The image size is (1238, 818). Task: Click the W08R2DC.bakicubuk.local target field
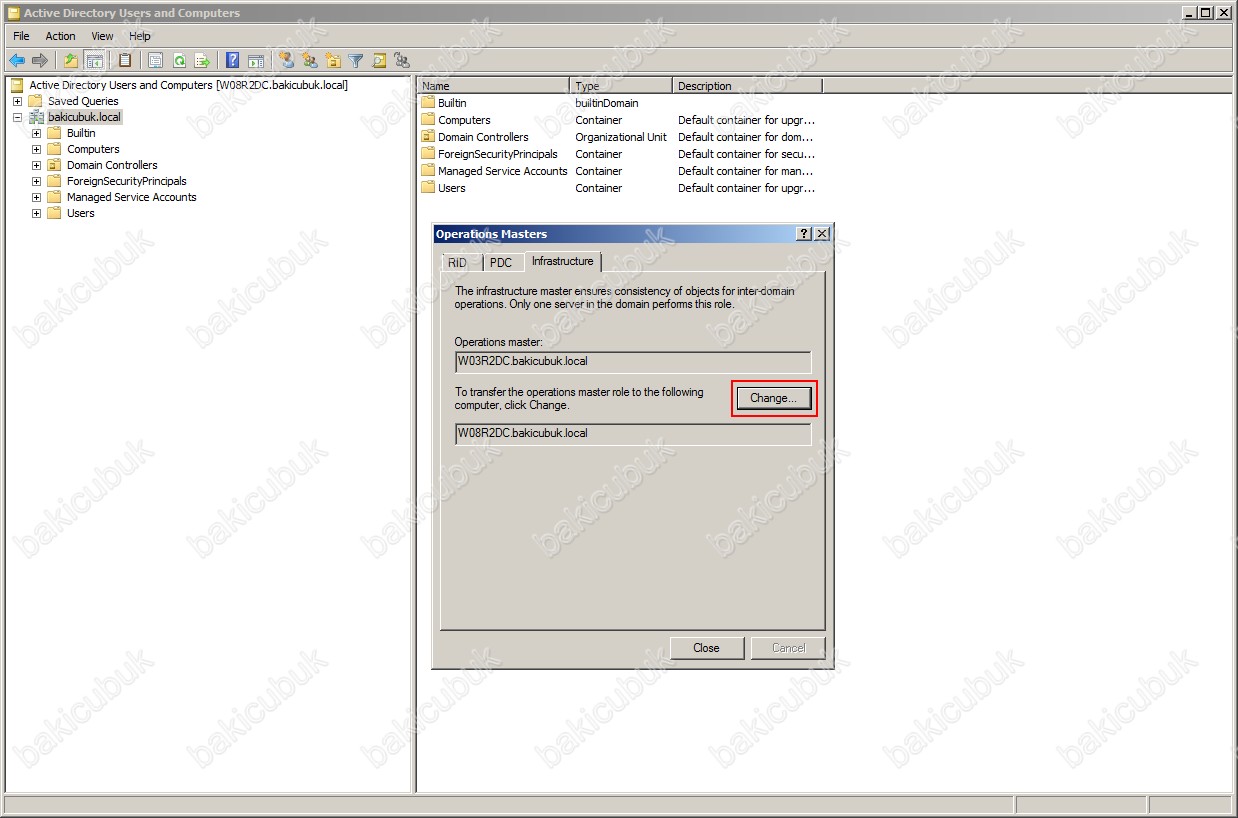click(x=632, y=434)
